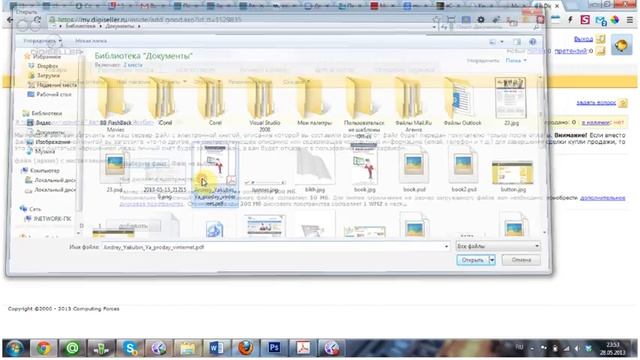
Task: Open the Файлы Mail.Ru Агента folder
Action: [x=413, y=104]
